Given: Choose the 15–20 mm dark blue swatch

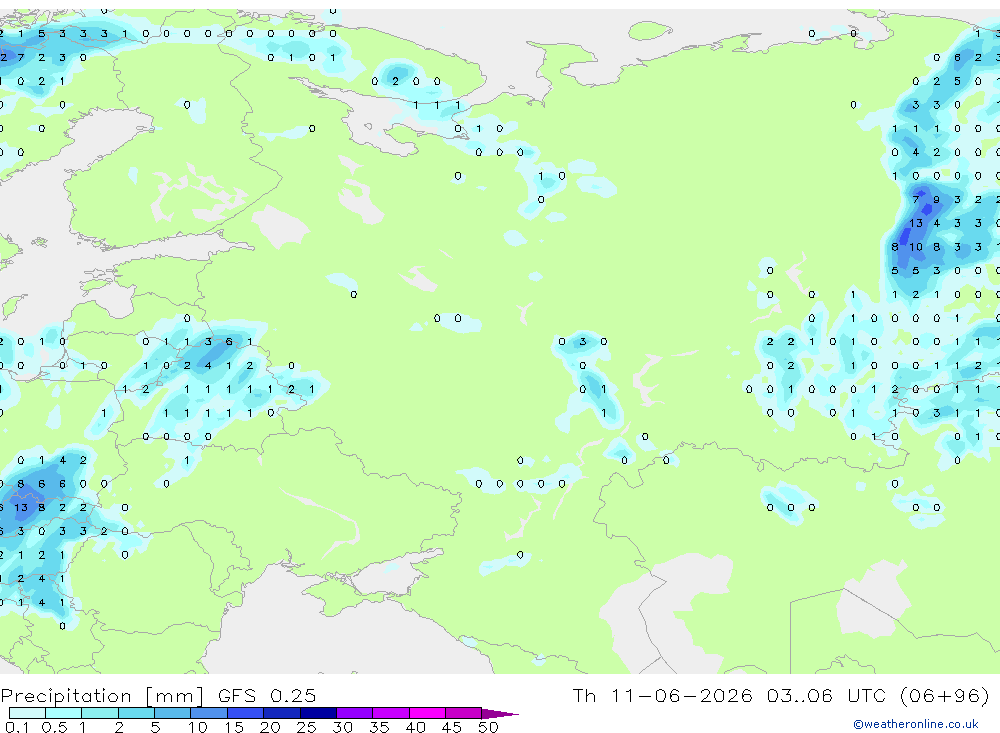Looking at the screenshot, I should [x=245, y=713].
